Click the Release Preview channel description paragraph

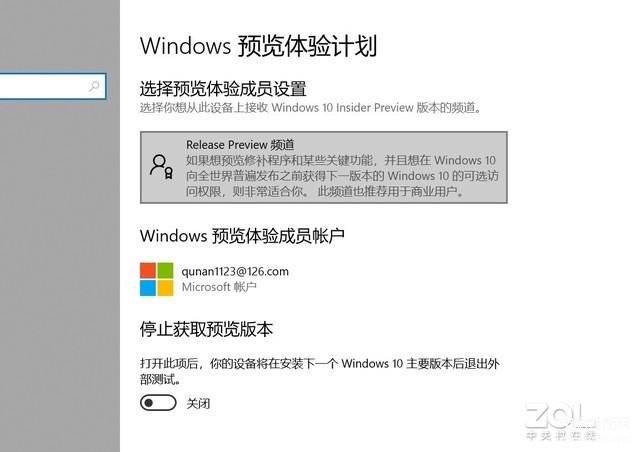click(x=342, y=176)
